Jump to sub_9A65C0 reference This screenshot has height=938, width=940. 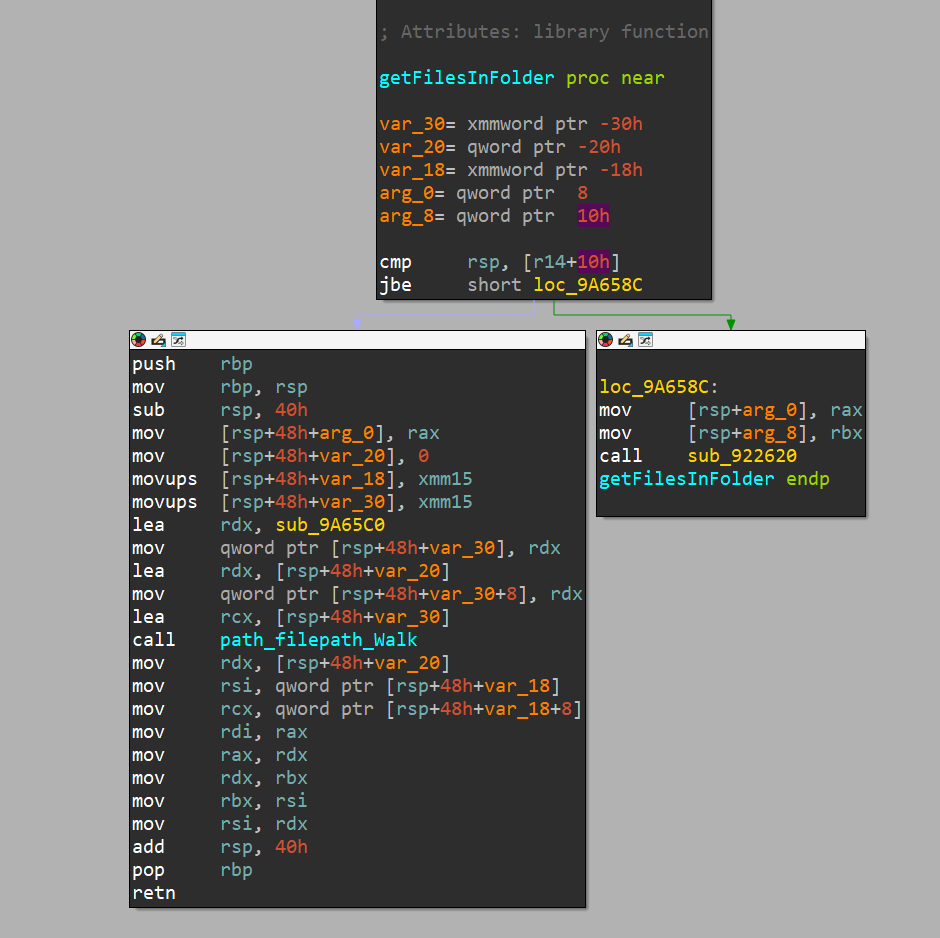[330, 525]
